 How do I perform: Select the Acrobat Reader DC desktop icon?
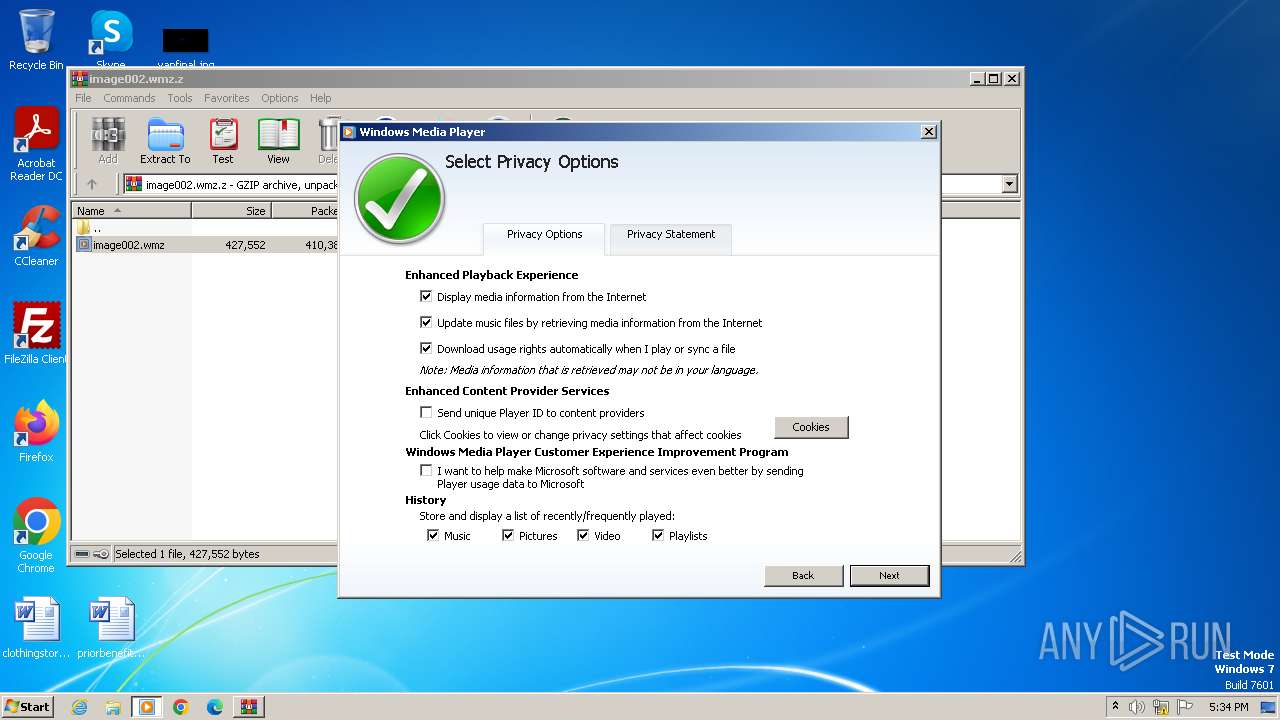[36, 145]
